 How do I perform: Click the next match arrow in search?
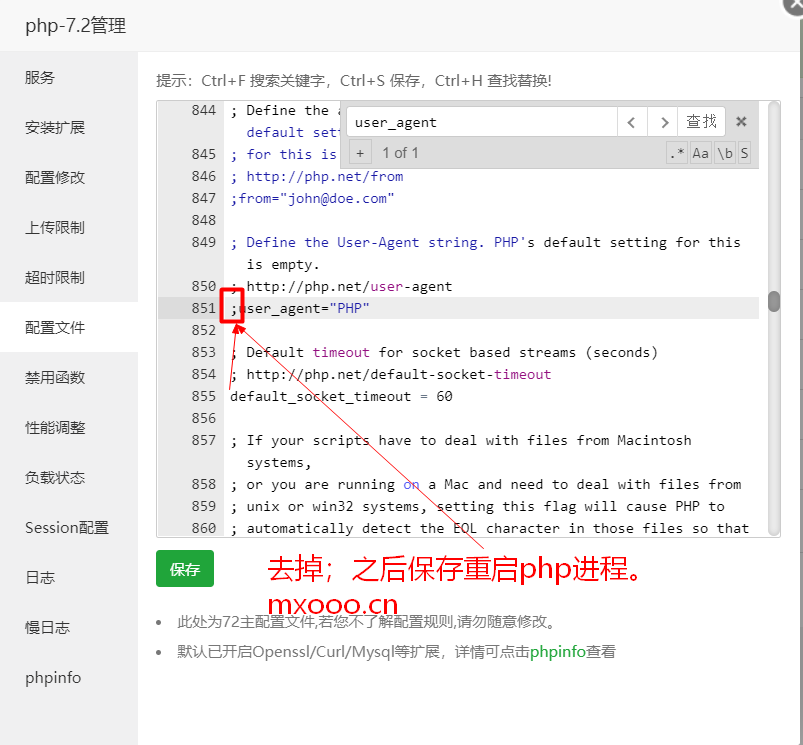[662, 122]
